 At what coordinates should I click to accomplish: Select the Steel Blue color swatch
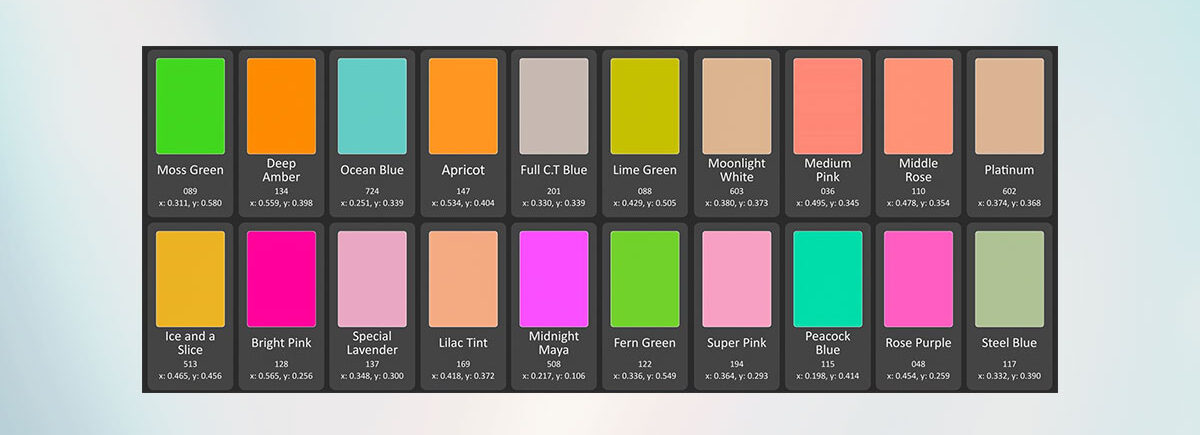tap(1009, 279)
